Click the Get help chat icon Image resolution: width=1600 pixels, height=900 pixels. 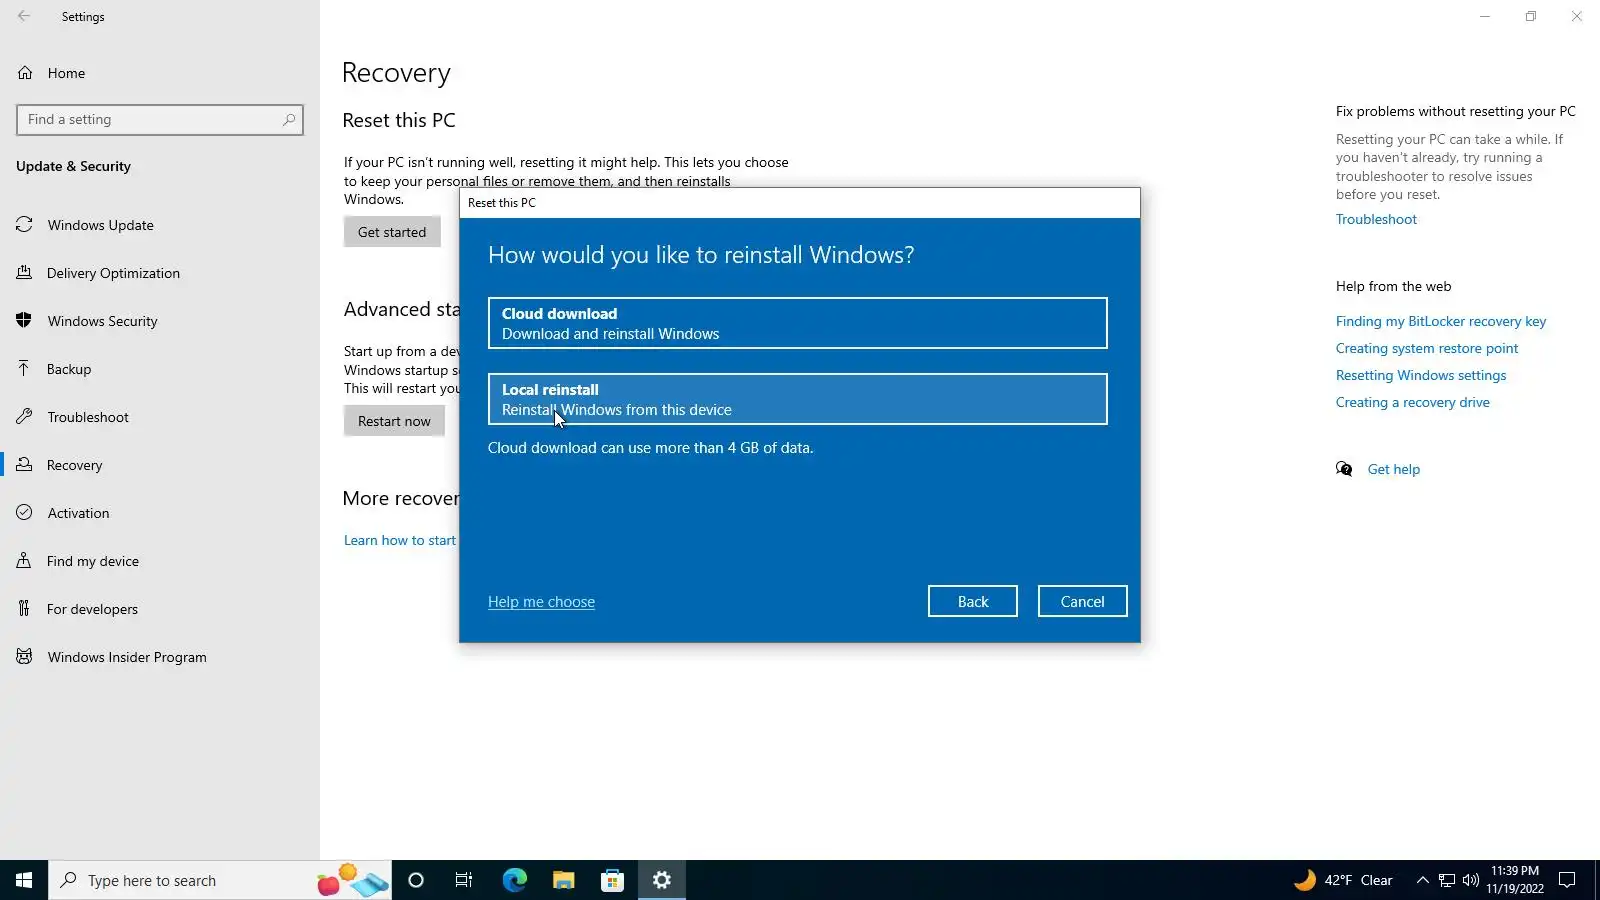[1344, 469]
